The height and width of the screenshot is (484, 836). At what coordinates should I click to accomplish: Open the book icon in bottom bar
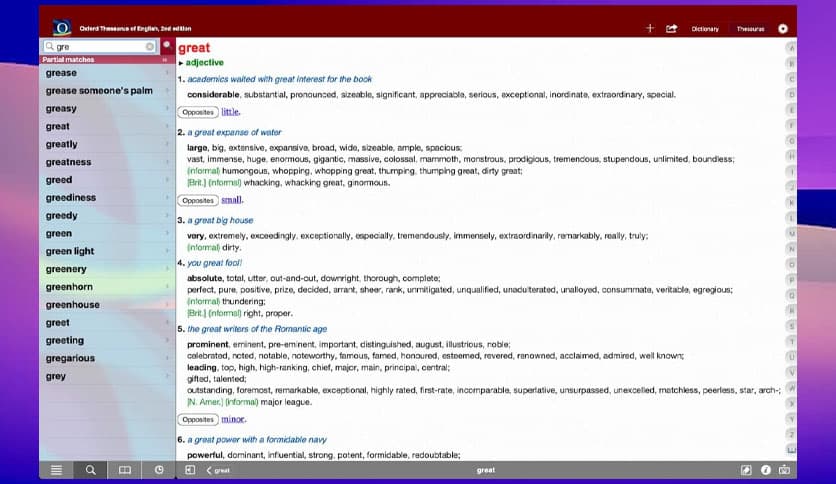pos(125,470)
